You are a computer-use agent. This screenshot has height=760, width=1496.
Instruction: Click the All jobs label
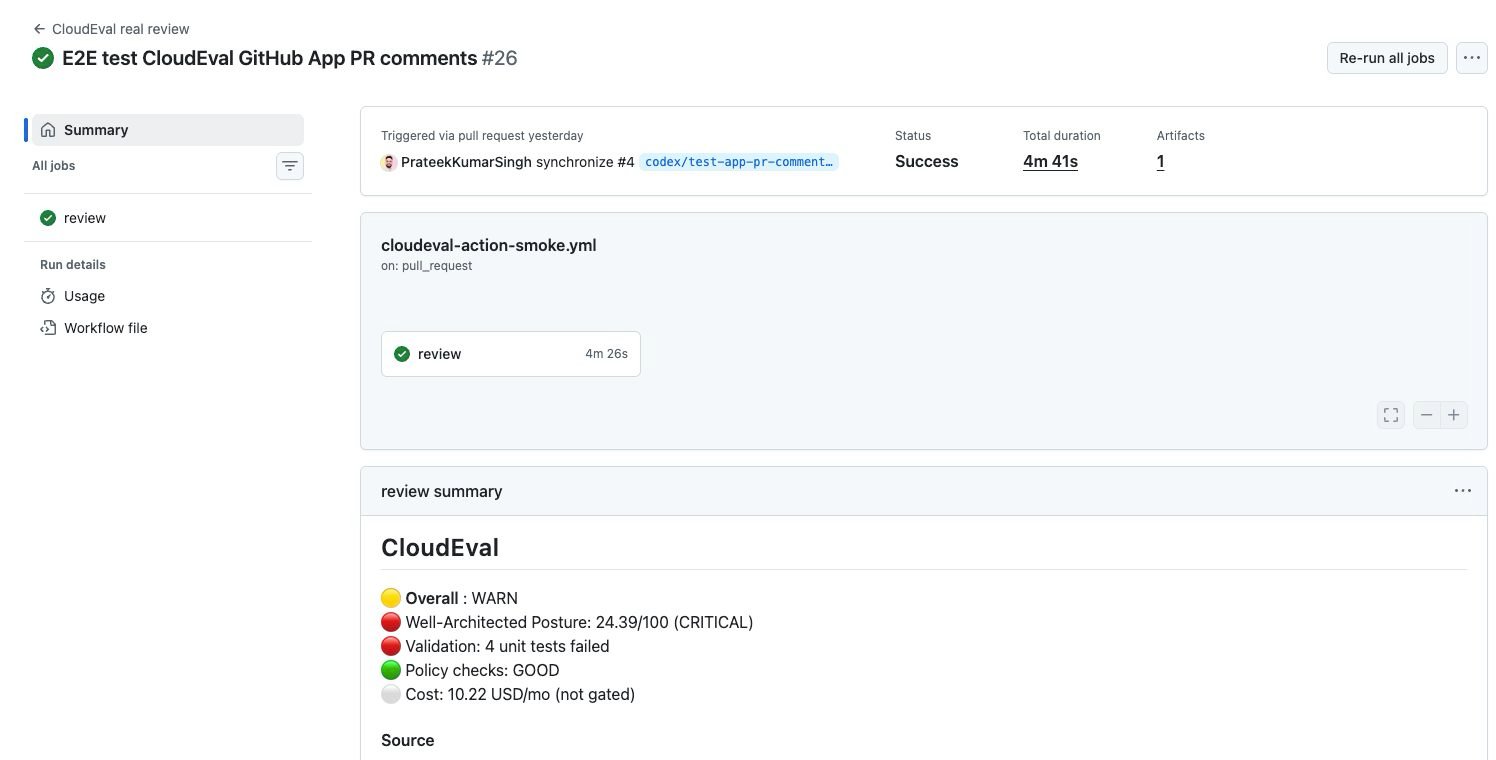[54, 166]
